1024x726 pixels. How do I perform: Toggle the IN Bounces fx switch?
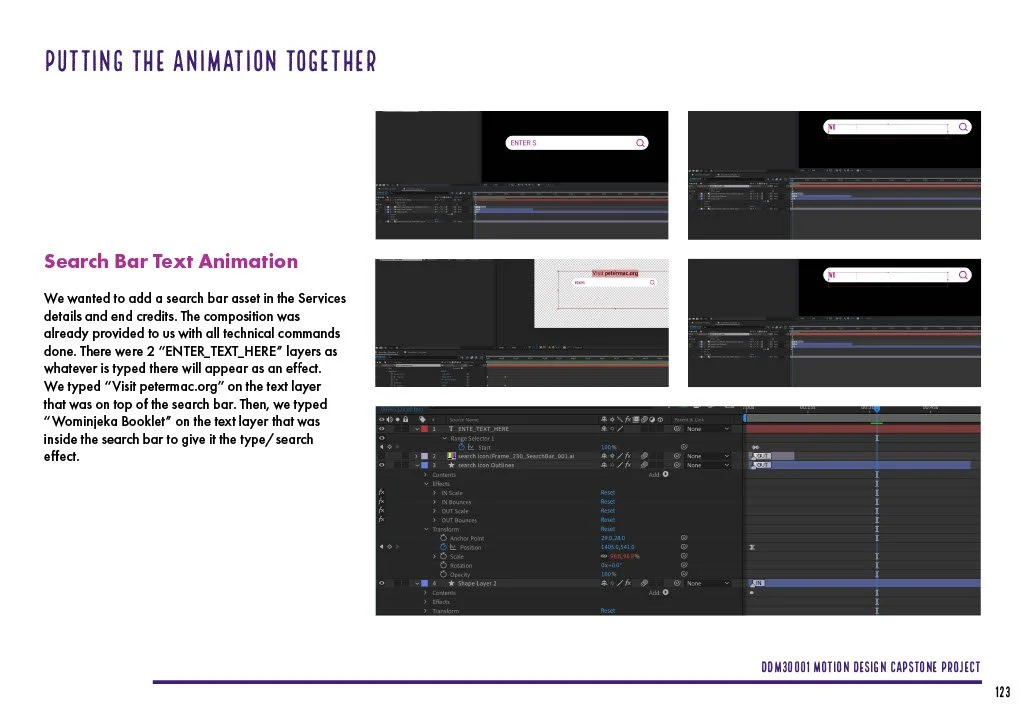[x=381, y=502]
